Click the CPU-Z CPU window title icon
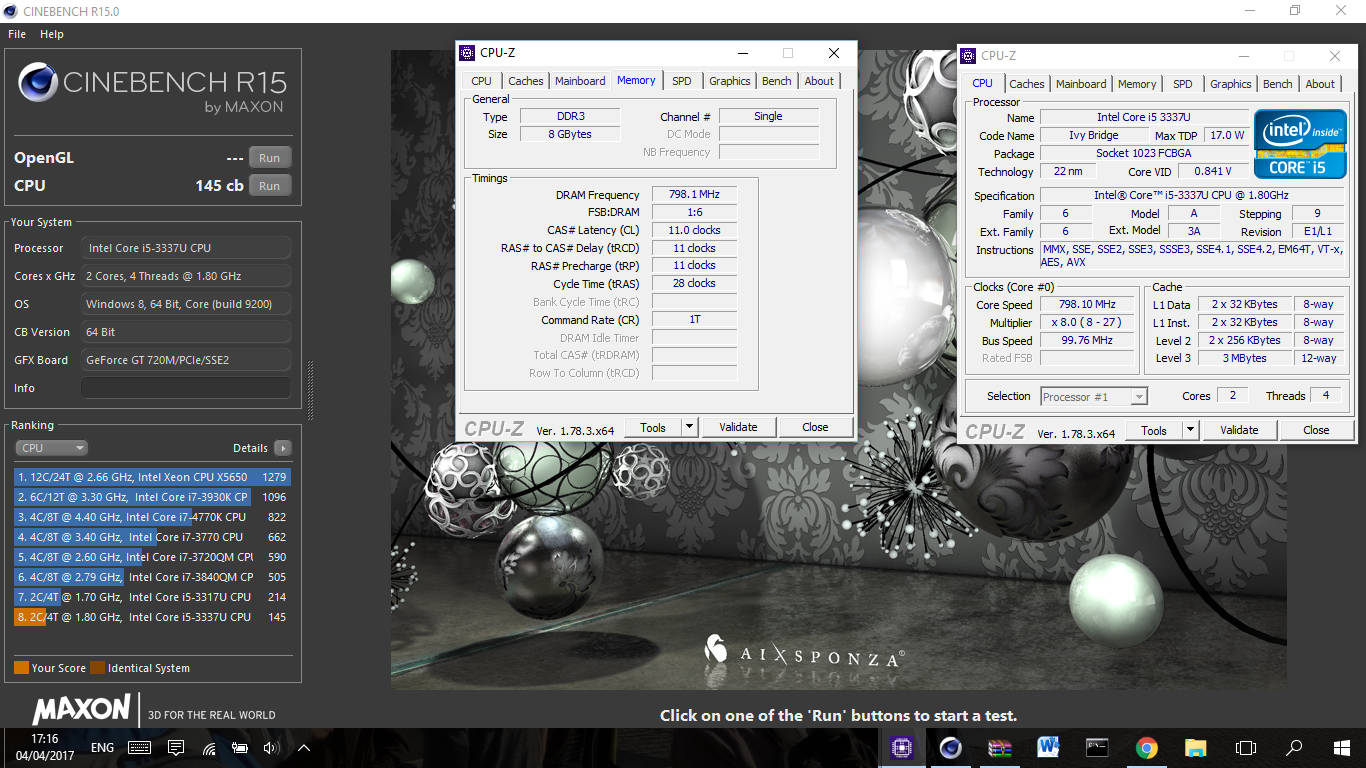Image resolution: width=1366 pixels, height=768 pixels. click(969, 56)
